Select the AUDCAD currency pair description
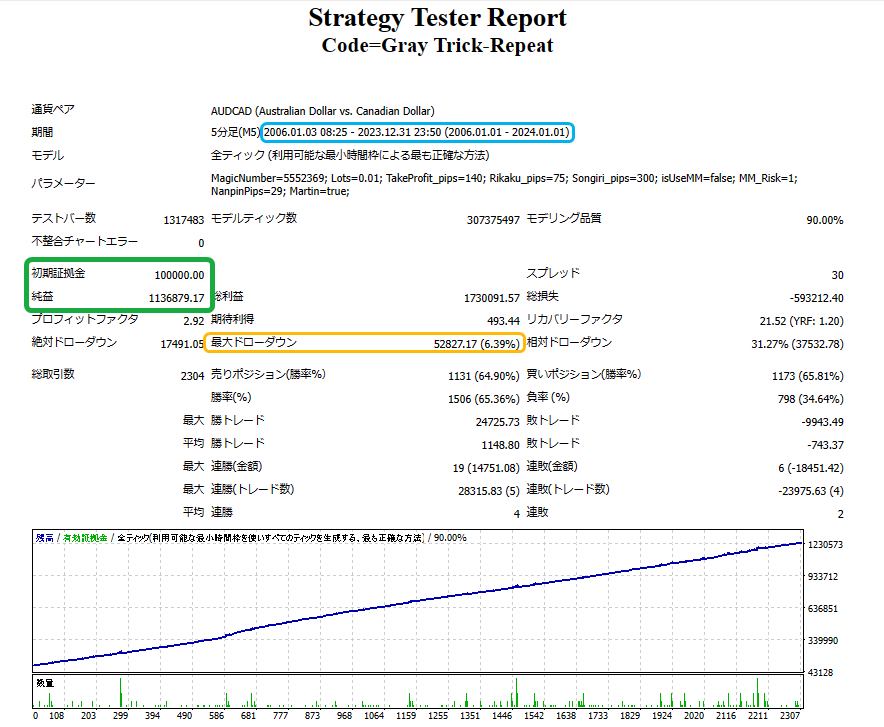Viewport: 884px width, 727px height. pyautogui.click(x=322, y=111)
